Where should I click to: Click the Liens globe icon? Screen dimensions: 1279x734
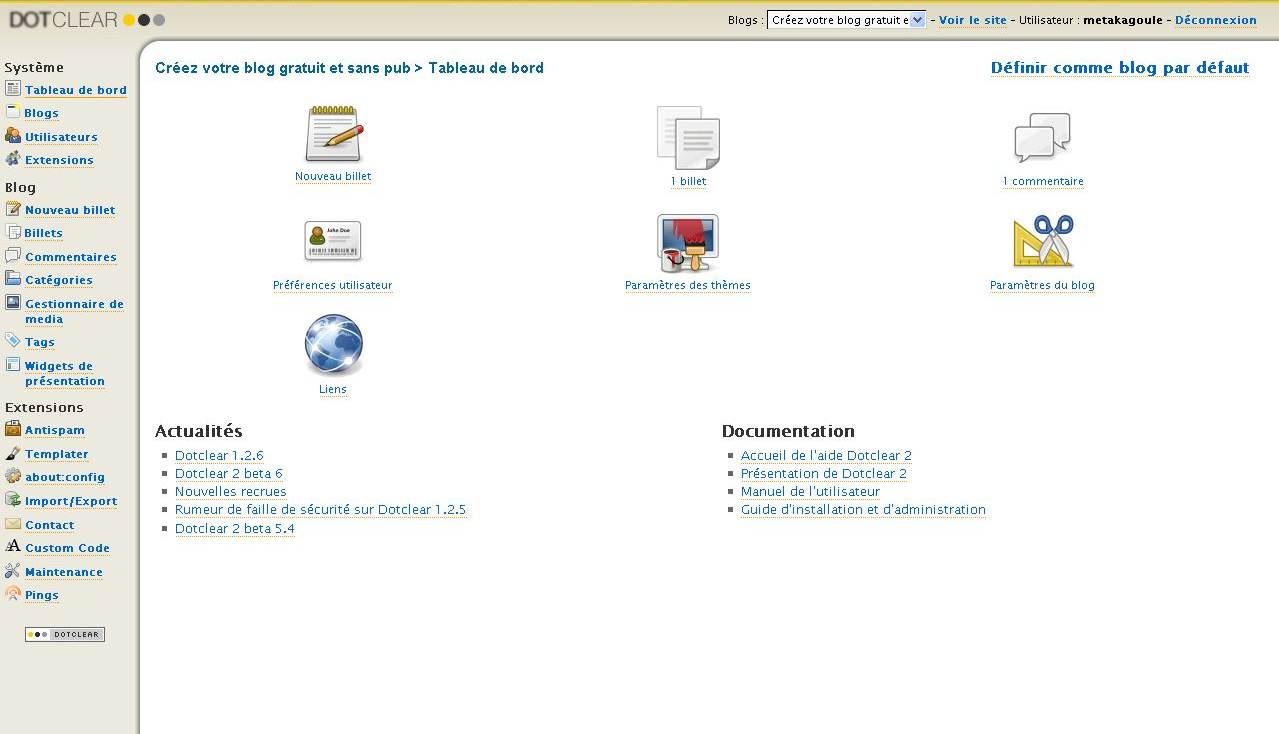(333, 345)
